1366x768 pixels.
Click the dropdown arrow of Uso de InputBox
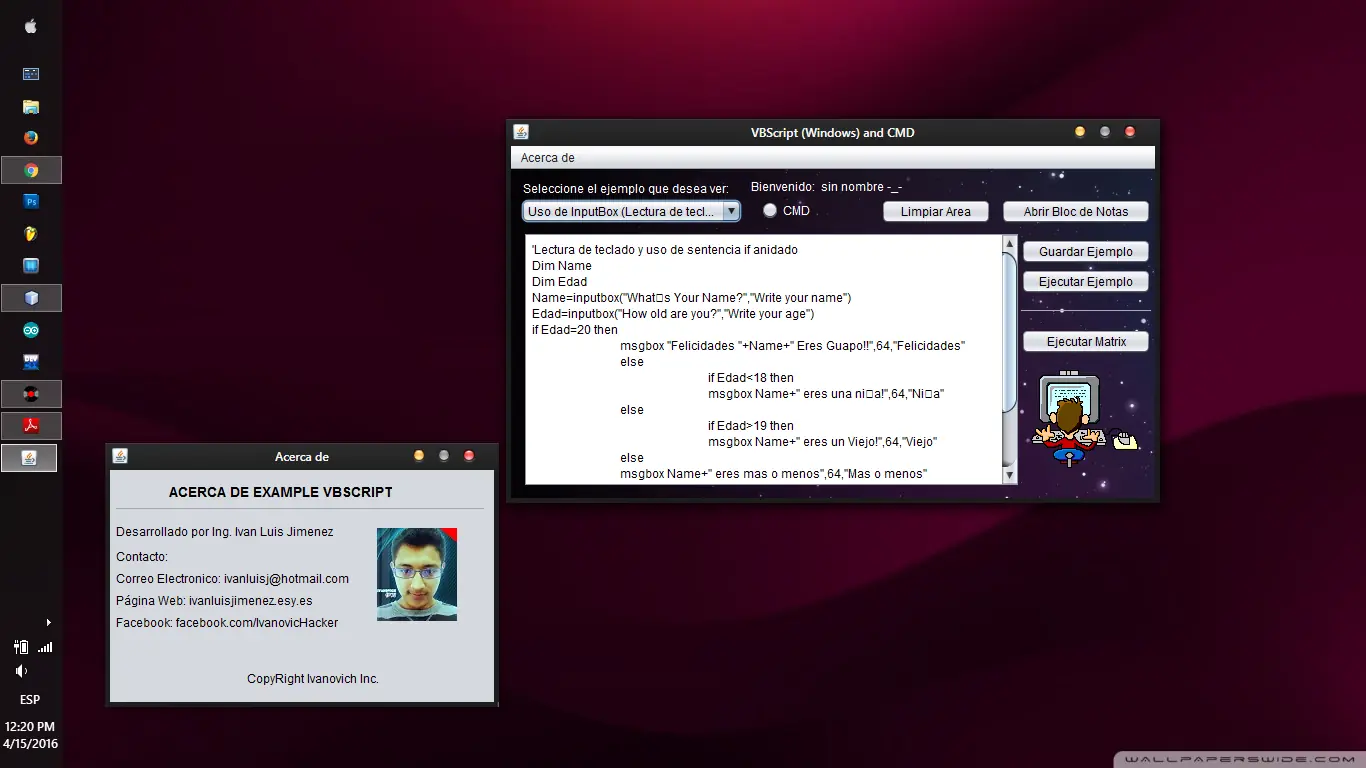731,211
